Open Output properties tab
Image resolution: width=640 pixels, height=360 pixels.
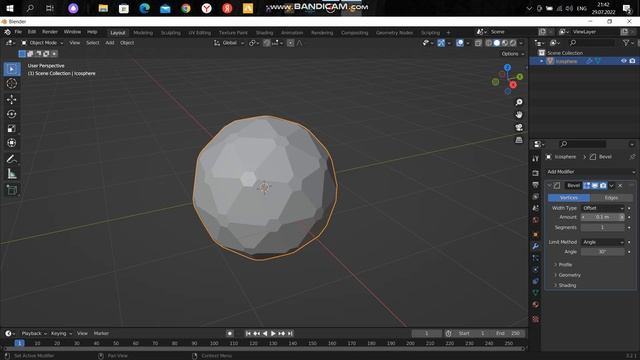[535, 185]
